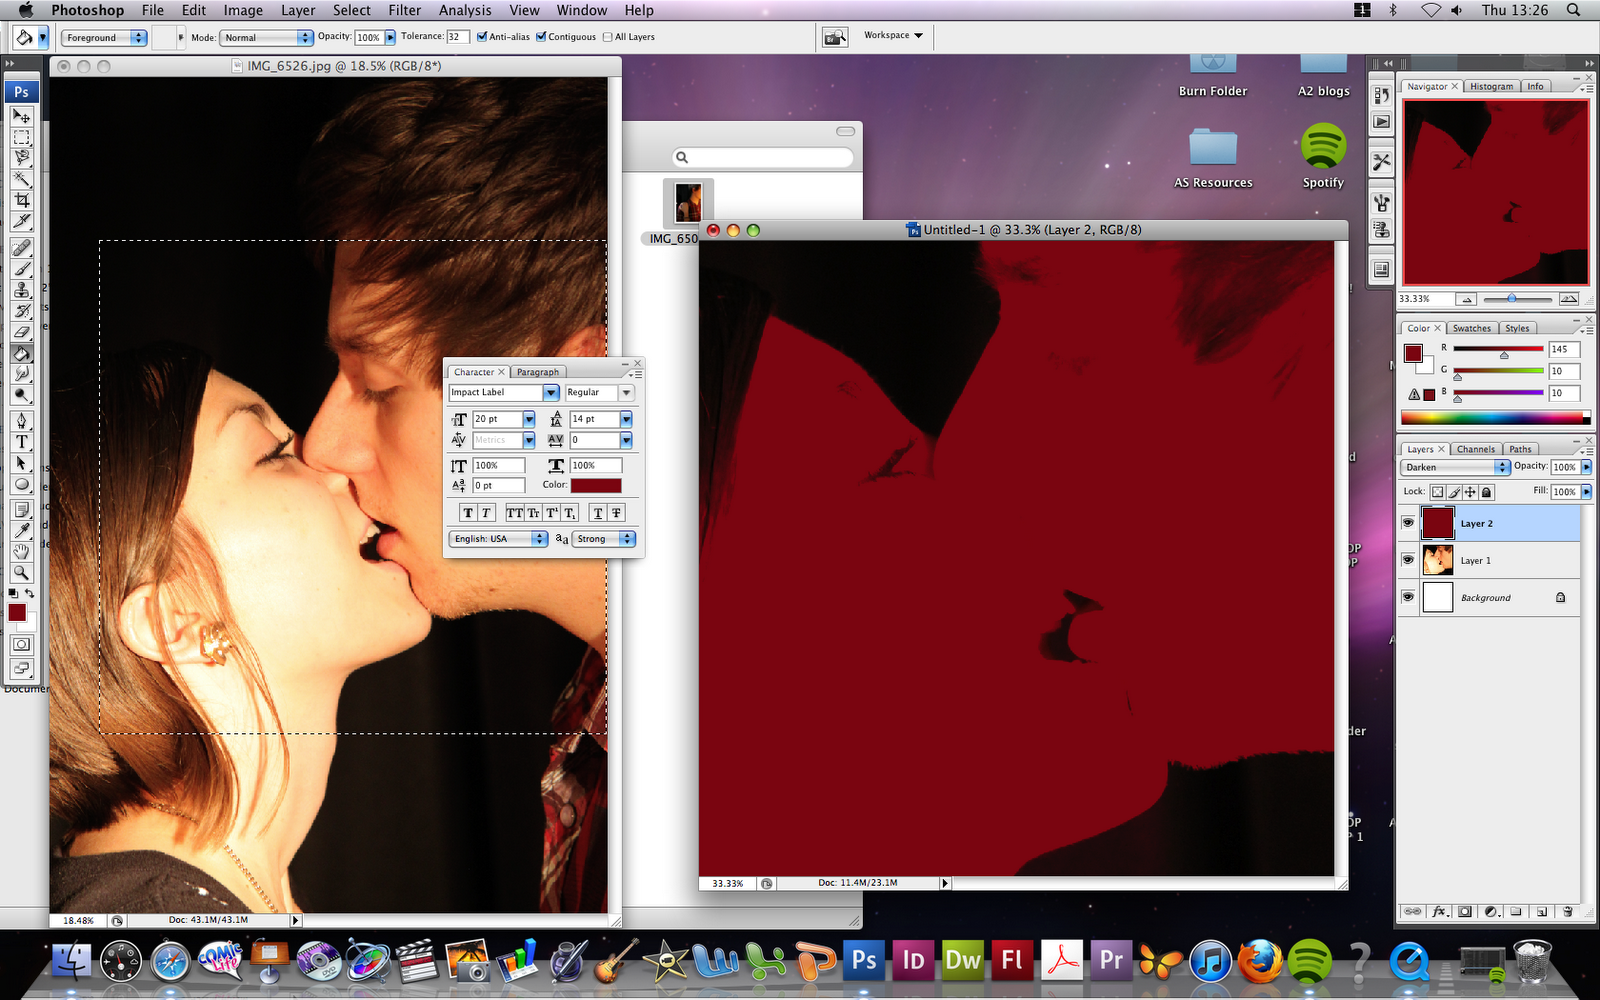Select the Eraser tool
1600x1000 pixels.
coord(21,332)
